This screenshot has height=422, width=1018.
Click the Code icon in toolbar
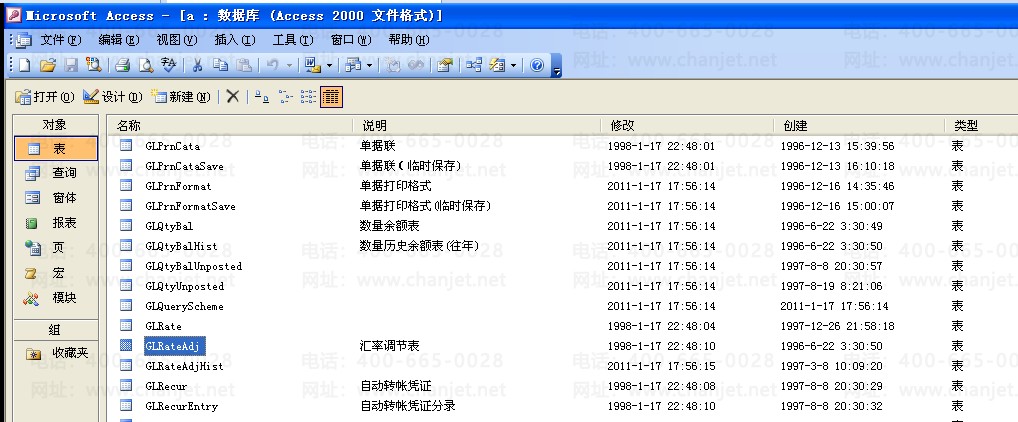click(x=393, y=65)
